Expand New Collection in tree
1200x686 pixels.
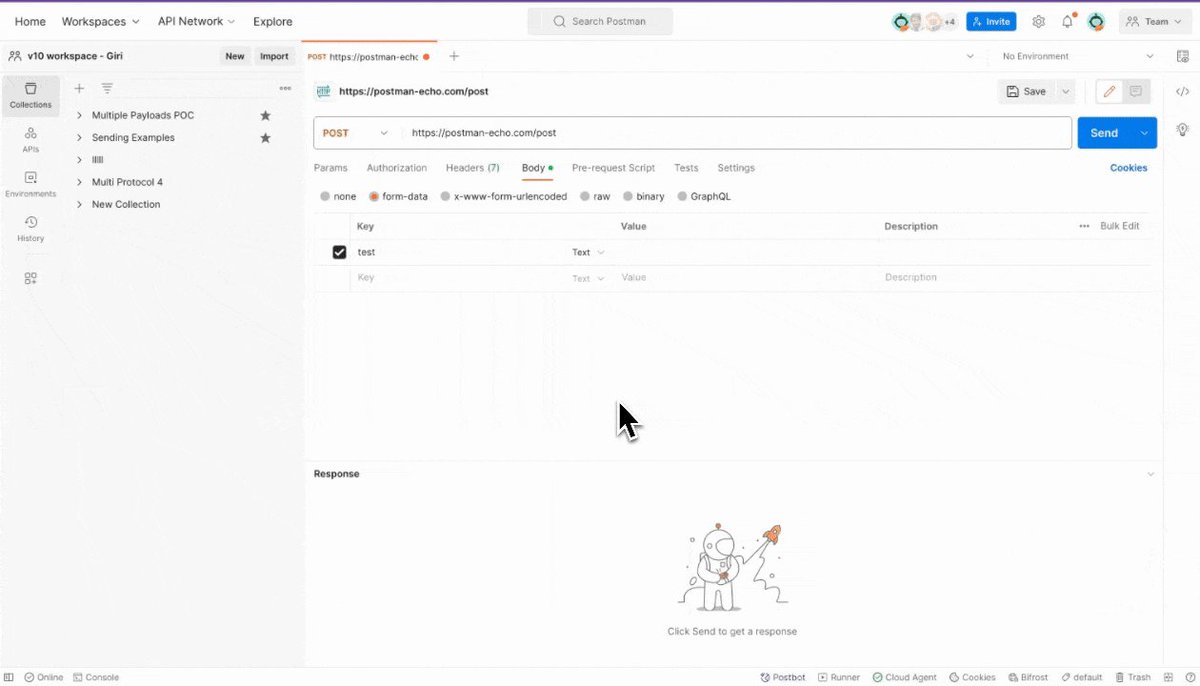pos(79,204)
